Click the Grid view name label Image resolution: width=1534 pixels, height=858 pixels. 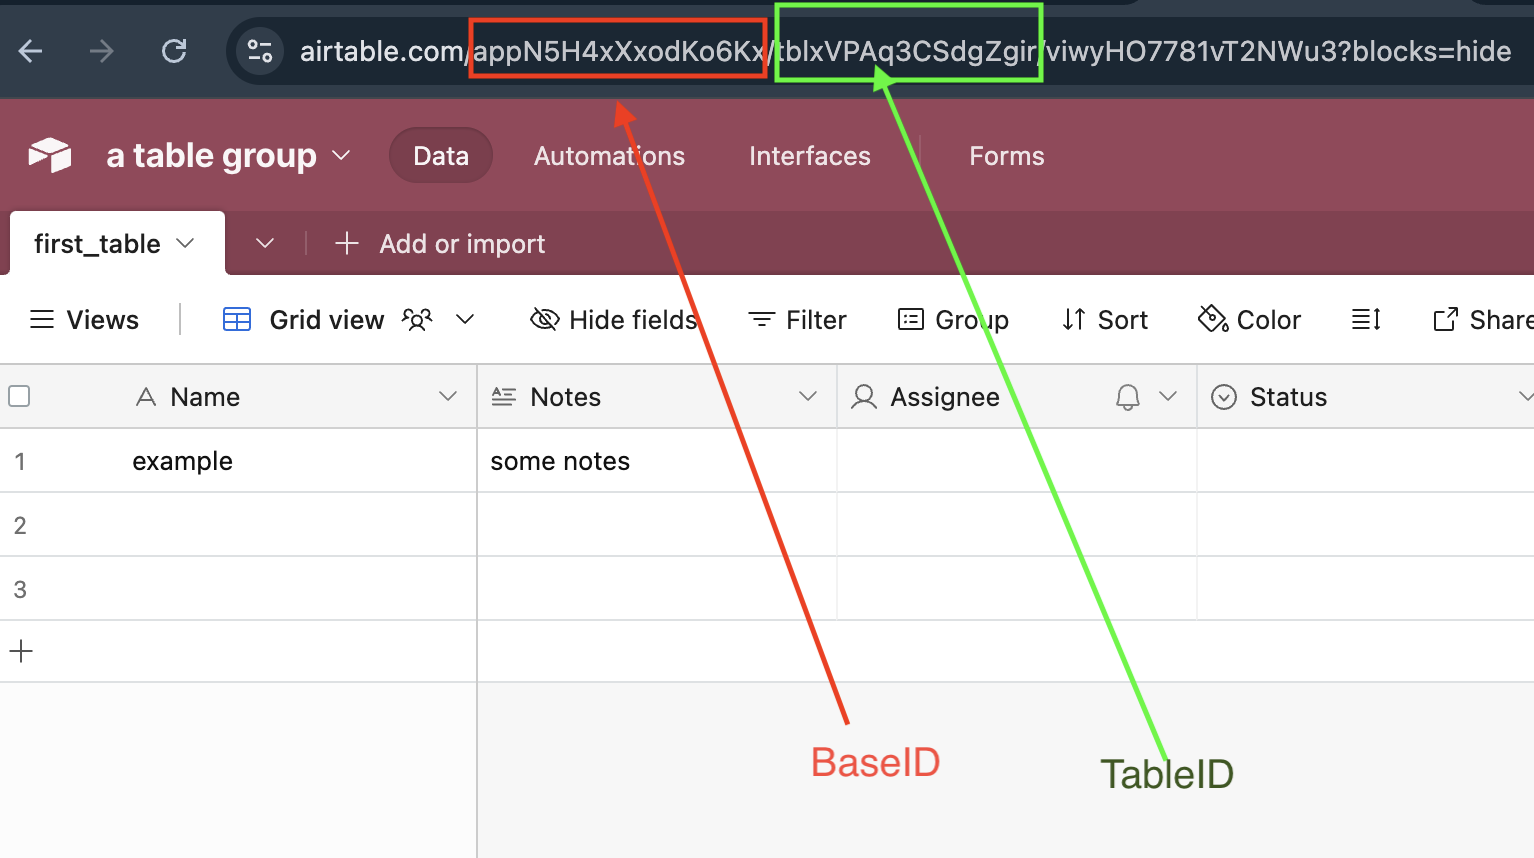327,320
